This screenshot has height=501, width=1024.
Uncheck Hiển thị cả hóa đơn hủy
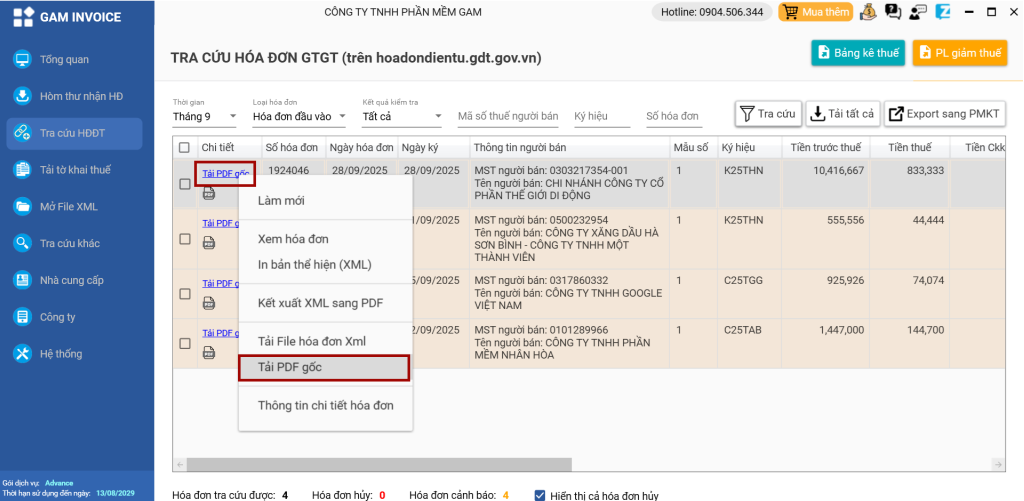point(540,495)
